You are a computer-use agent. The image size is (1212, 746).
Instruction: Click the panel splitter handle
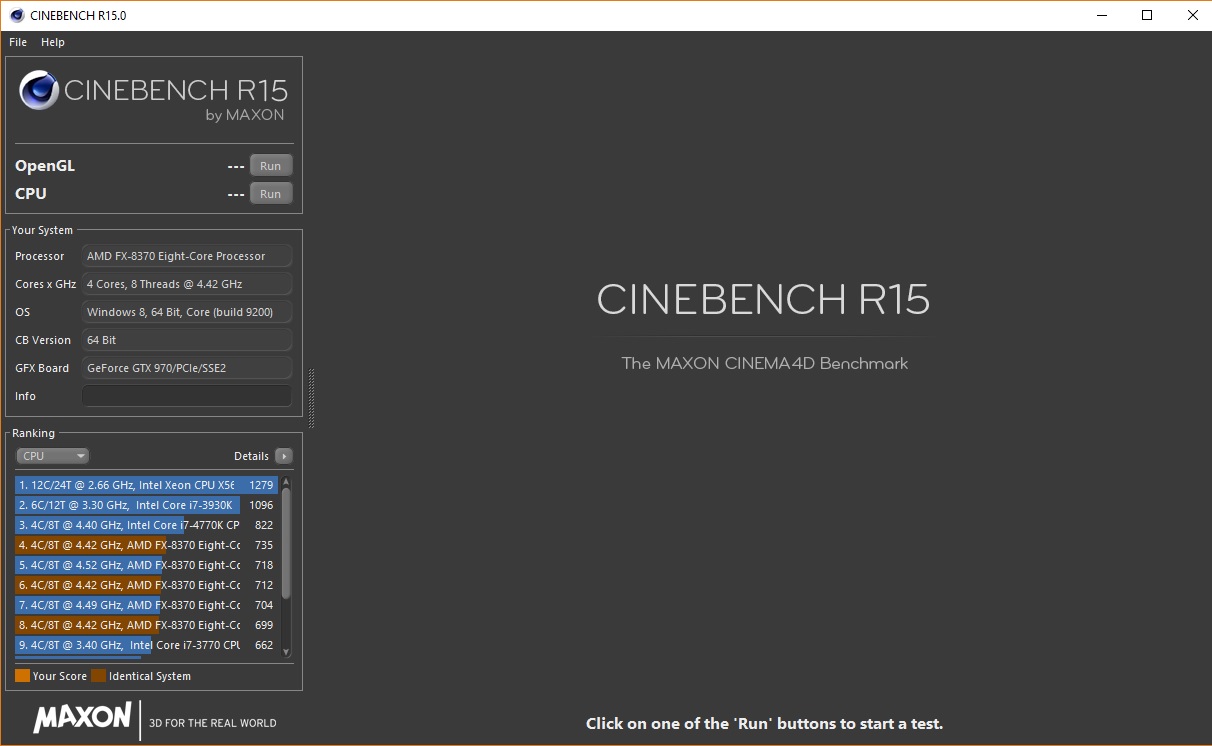click(311, 398)
